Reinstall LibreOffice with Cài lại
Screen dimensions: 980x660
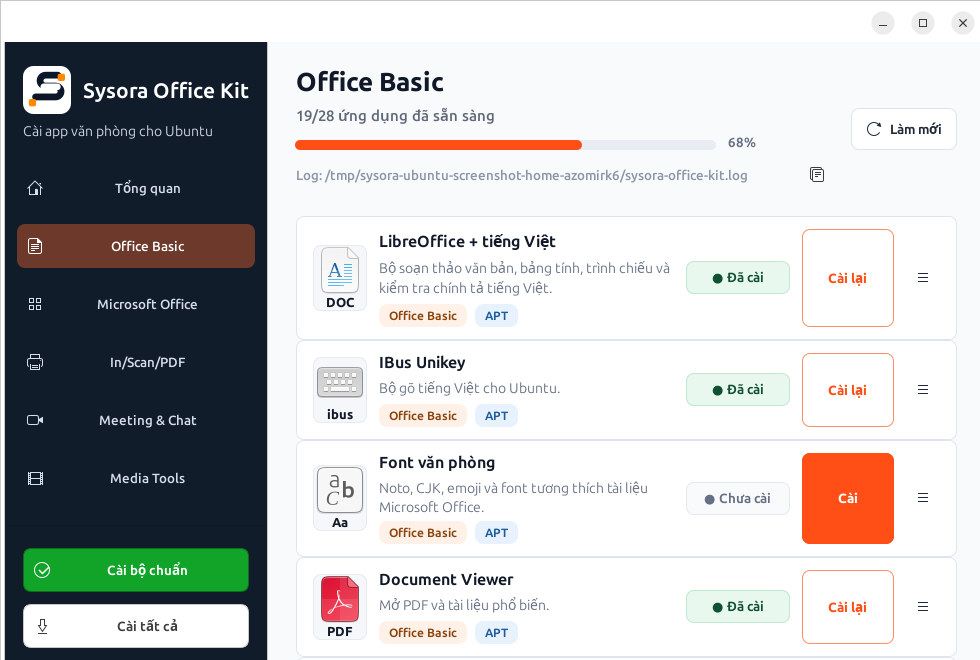[848, 278]
